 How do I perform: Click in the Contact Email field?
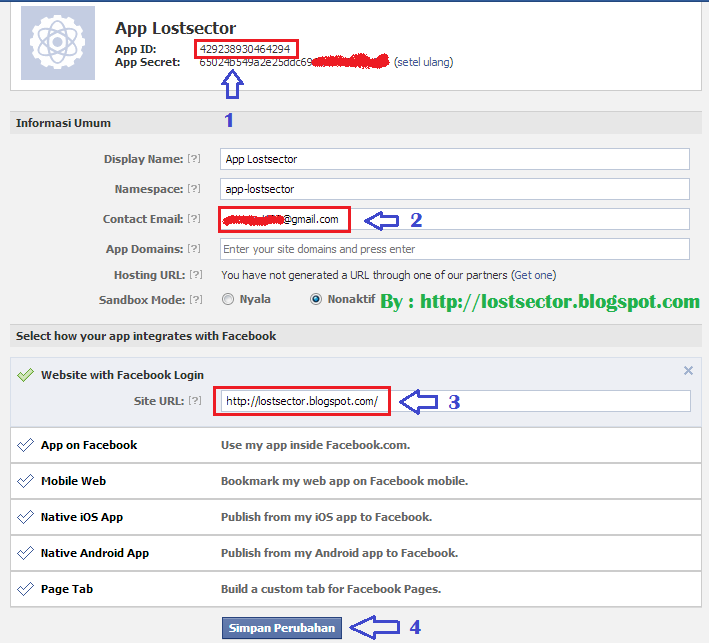click(454, 219)
